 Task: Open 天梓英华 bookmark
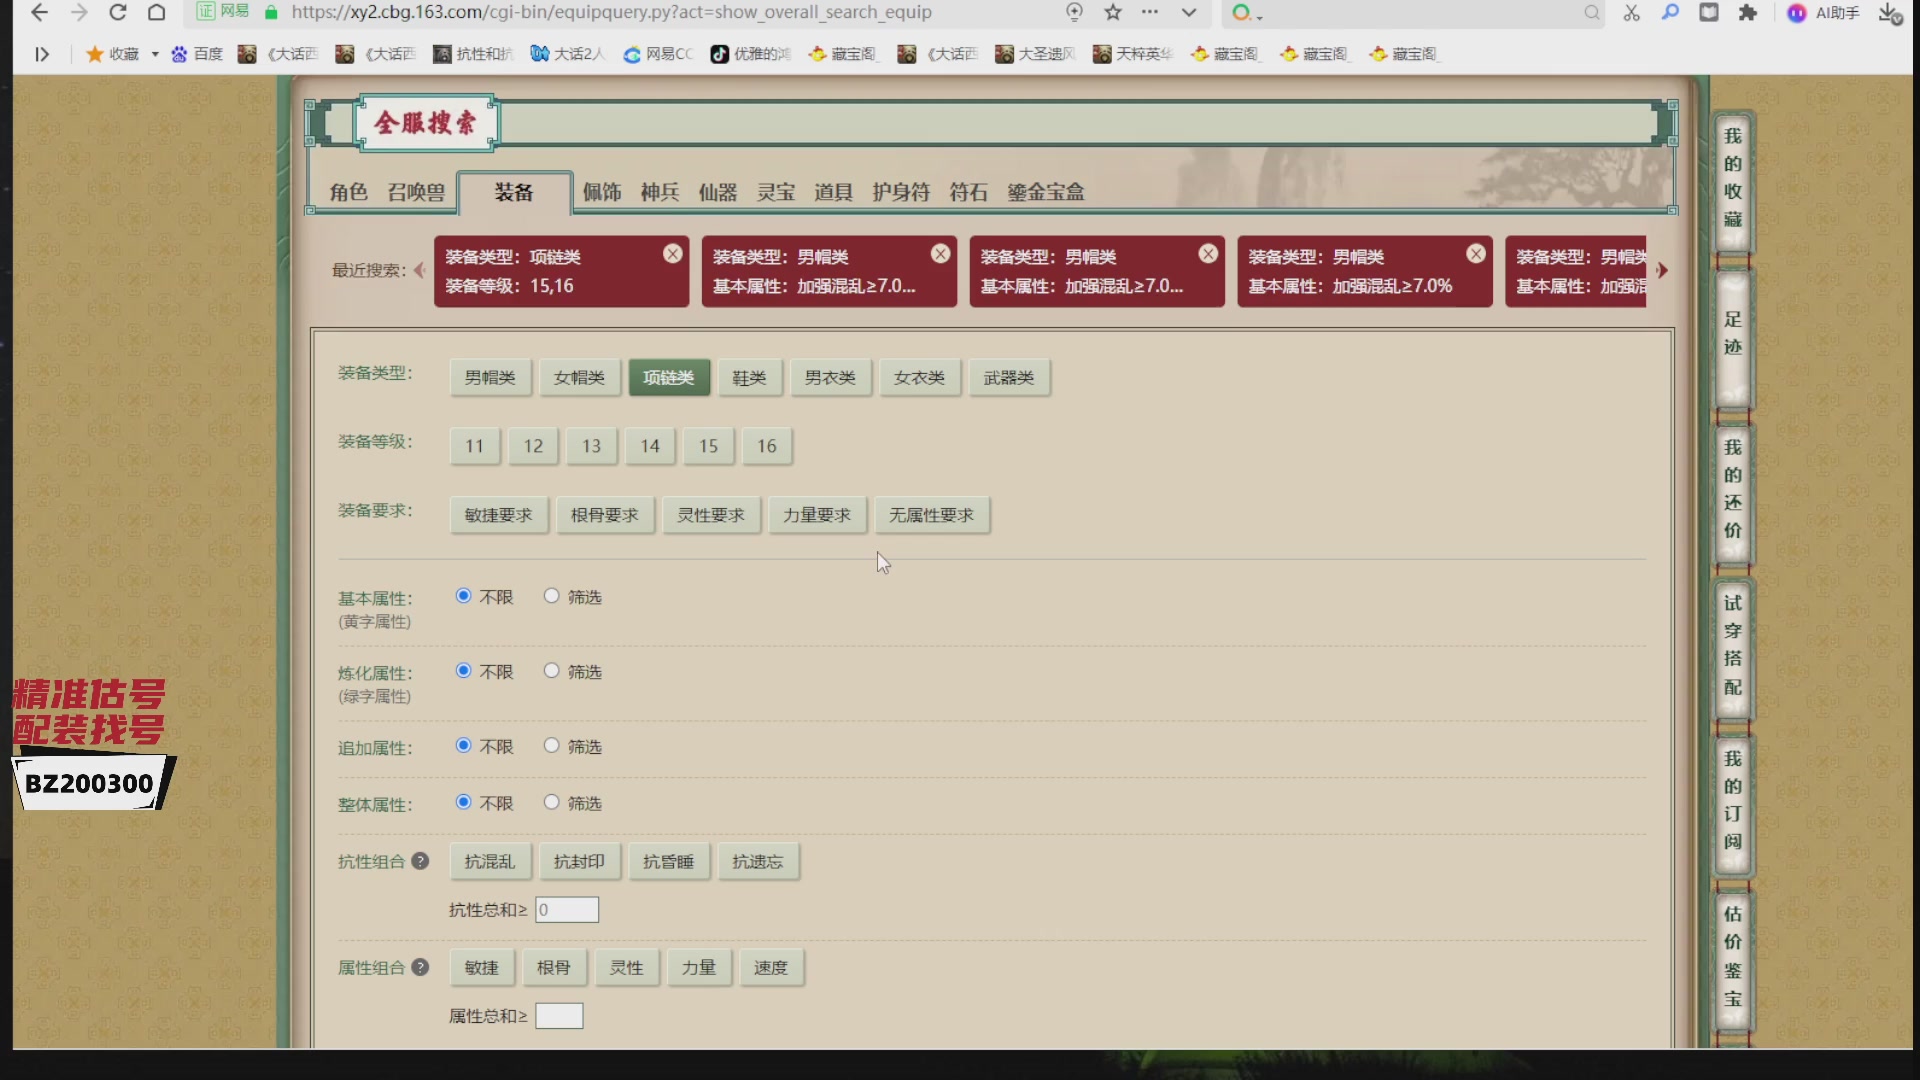pyautogui.click(x=1133, y=54)
